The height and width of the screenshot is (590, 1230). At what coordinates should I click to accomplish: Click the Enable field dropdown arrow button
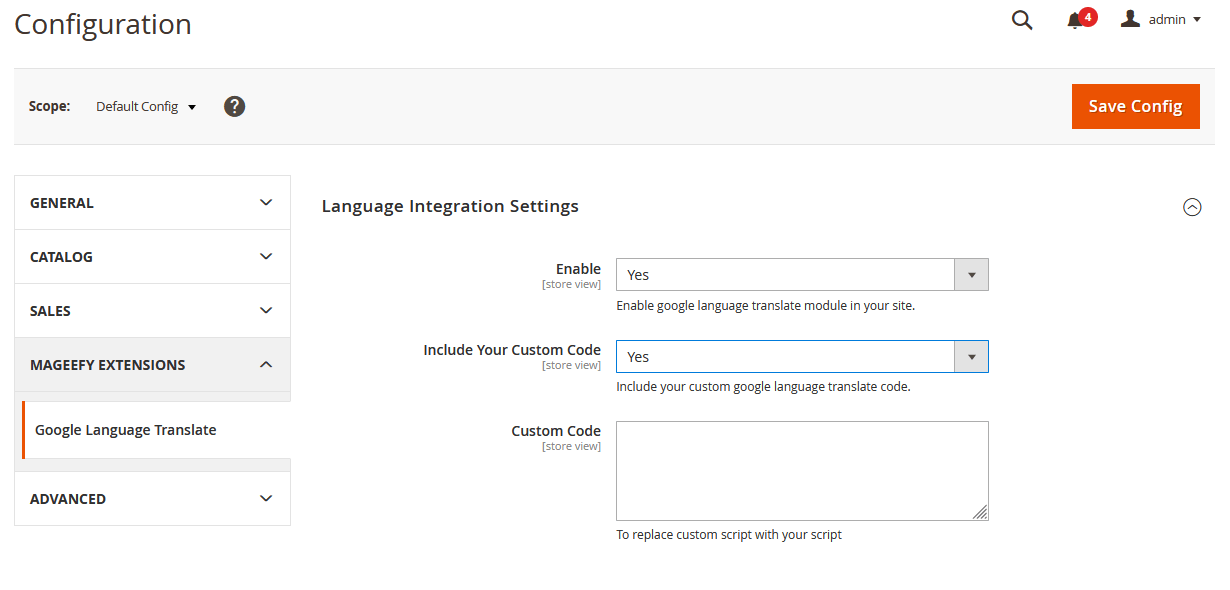click(971, 274)
